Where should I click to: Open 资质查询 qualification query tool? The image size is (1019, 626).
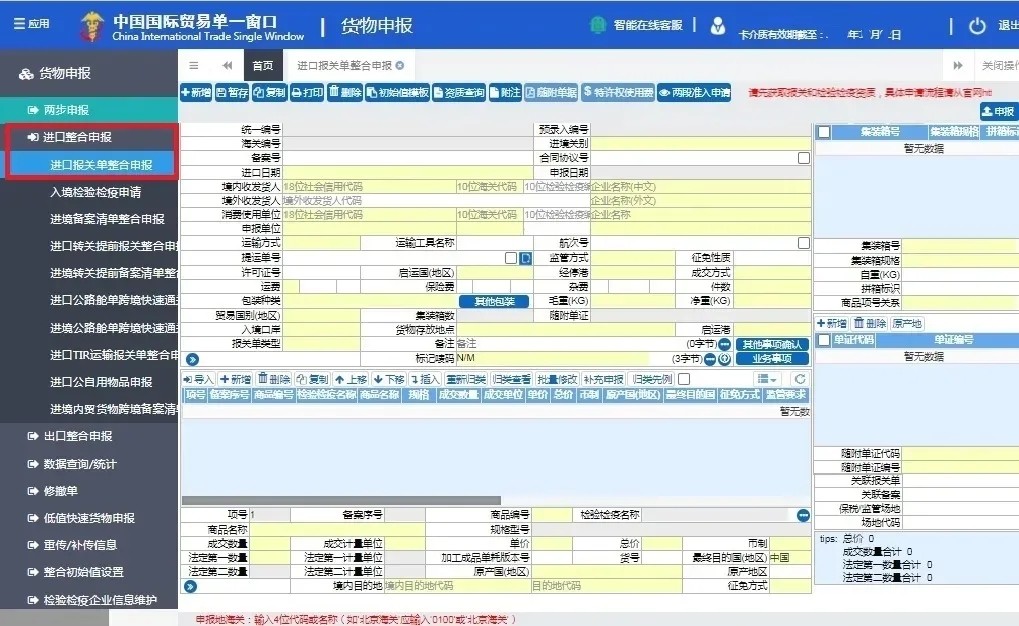click(x=460, y=92)
